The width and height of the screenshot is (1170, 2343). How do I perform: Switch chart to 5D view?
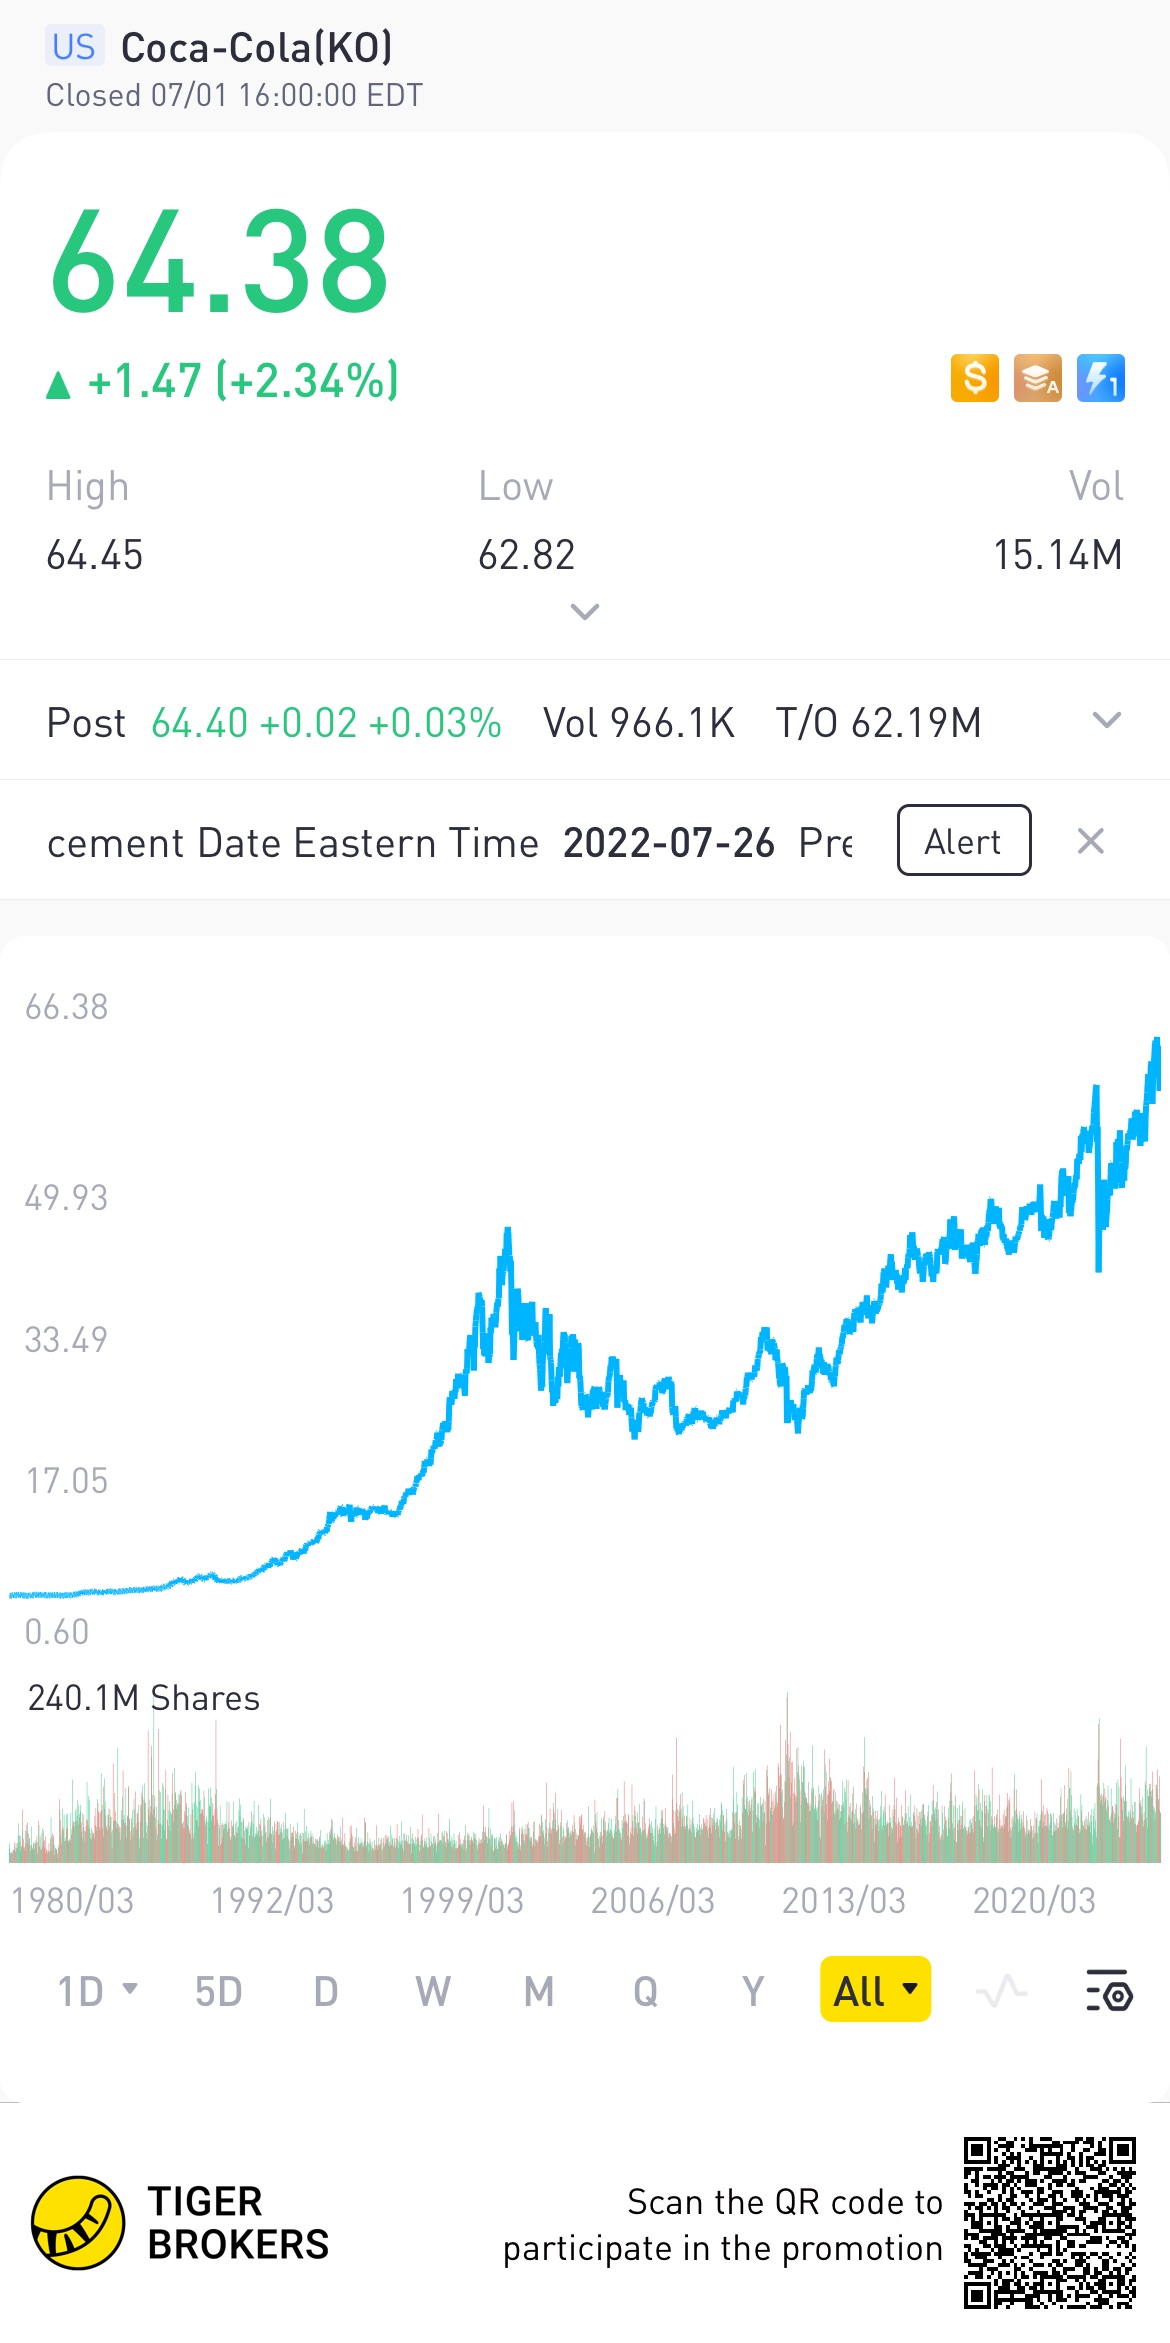[x=218, y=1991]
